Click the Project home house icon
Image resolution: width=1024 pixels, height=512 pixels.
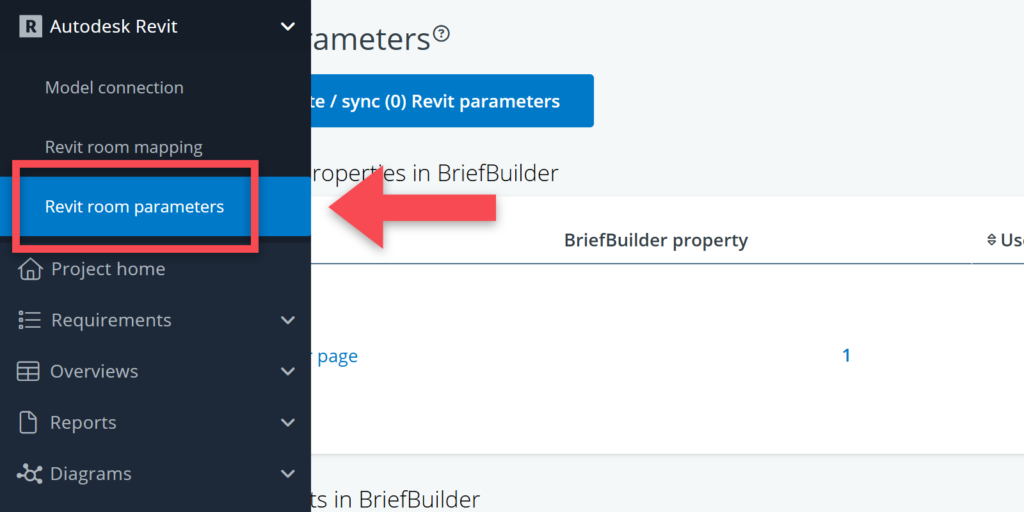(30, 269)
